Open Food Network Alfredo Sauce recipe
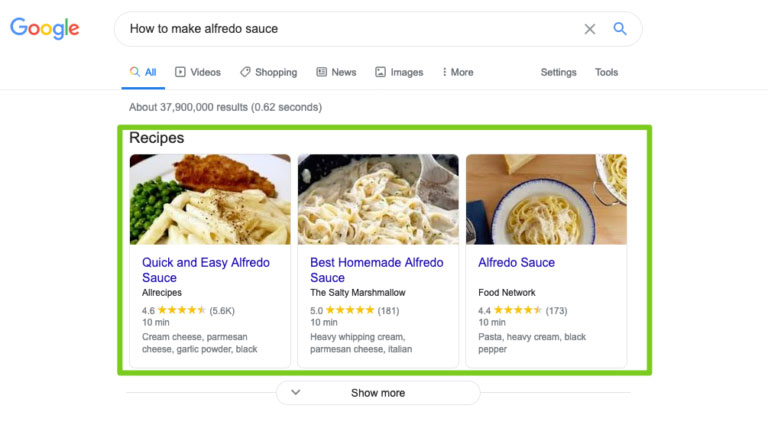The height and width of the screenshot is (428, 768). [x=516, y=263]
